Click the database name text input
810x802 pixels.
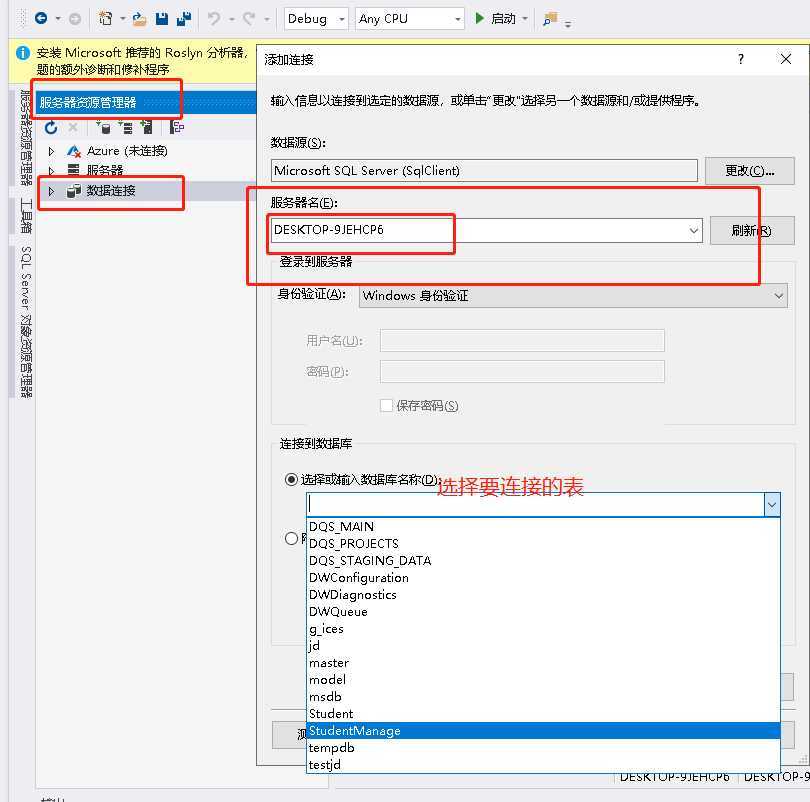click(535, 505)
